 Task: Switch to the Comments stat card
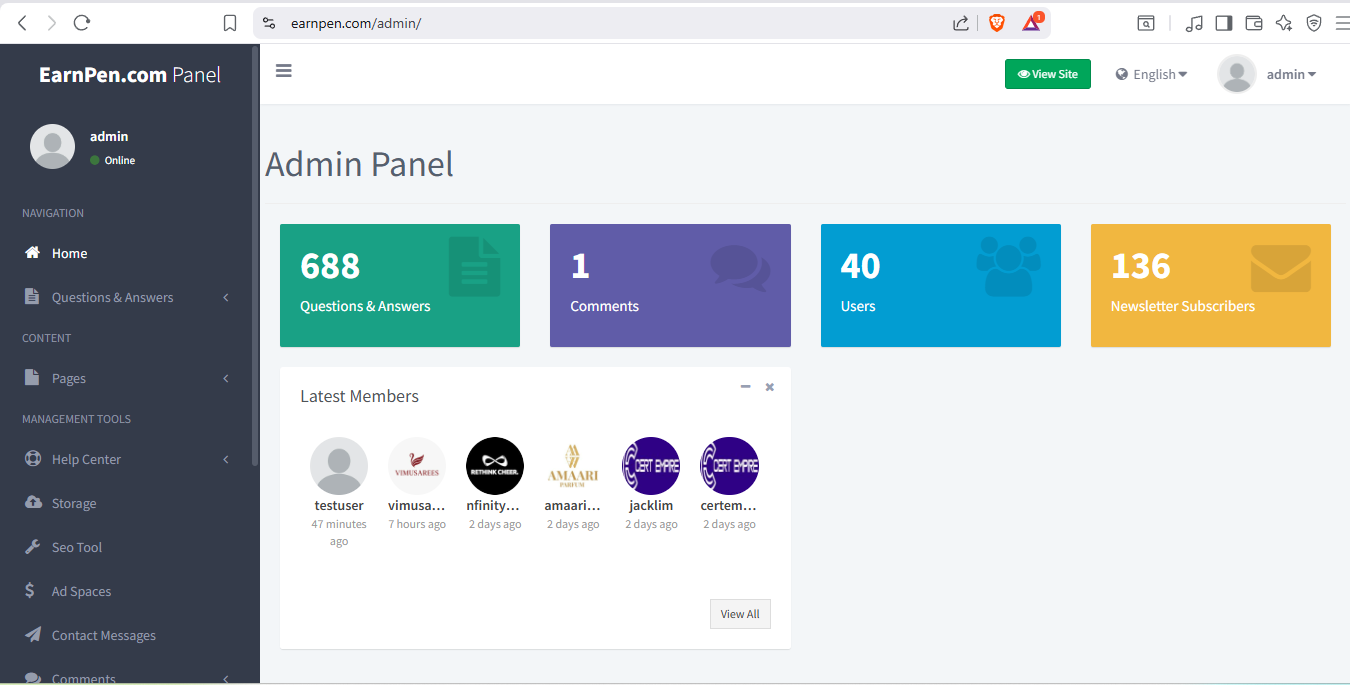tap(670, 285)
